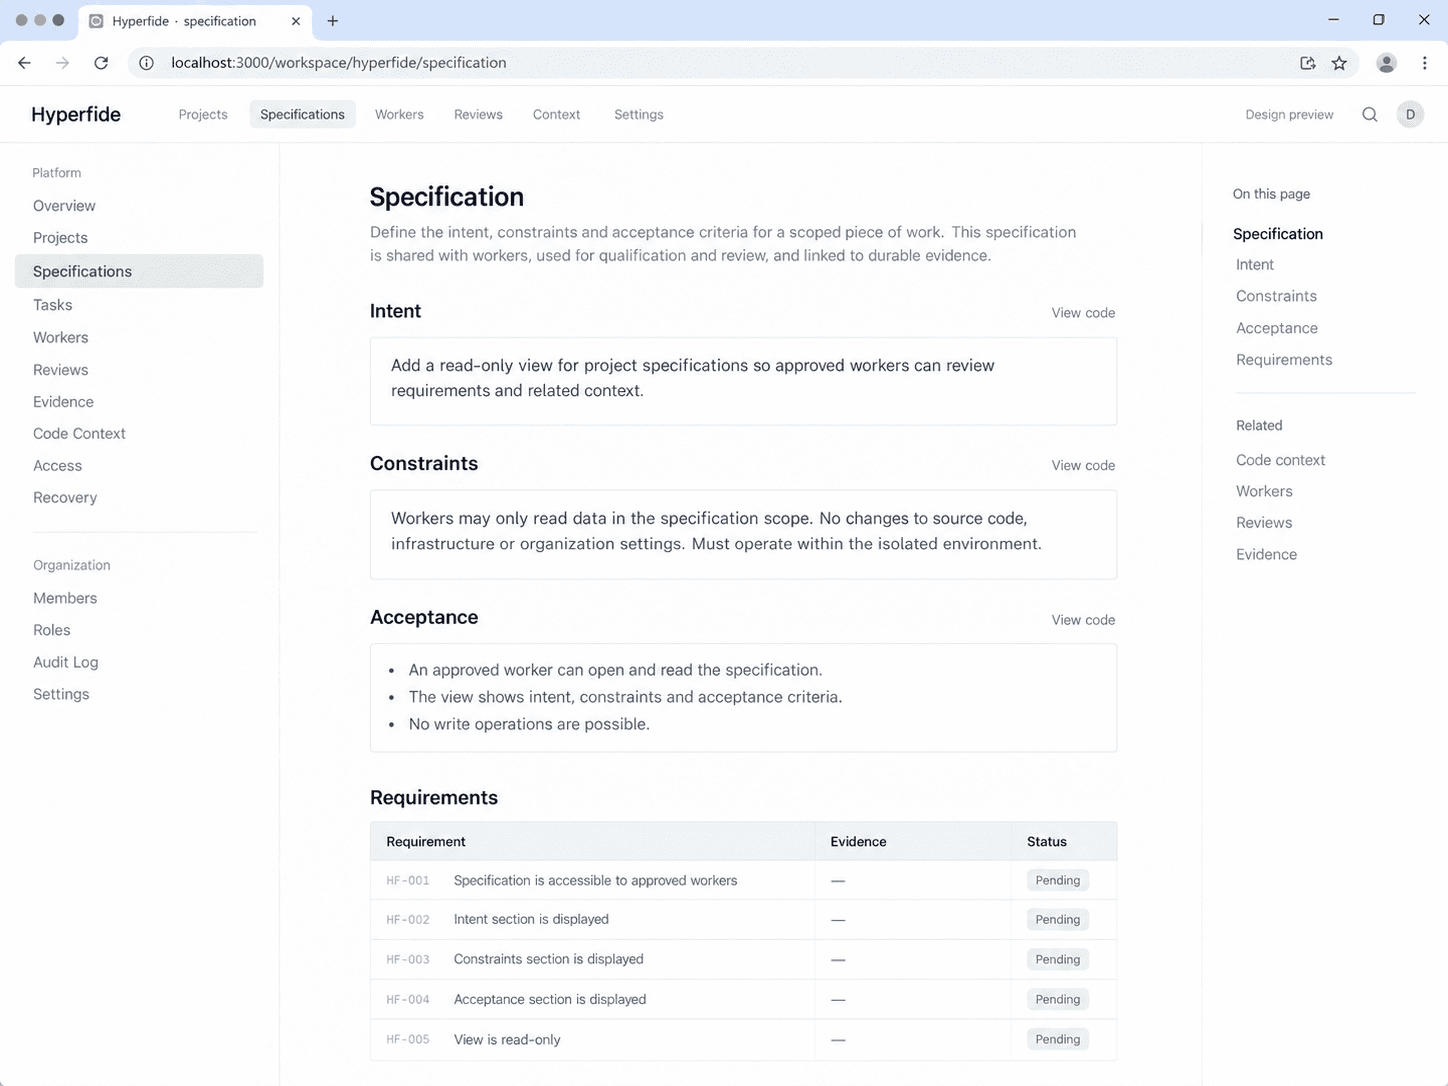Viewport: 1448px width, 1086px height.
Task: Open the Projects top navigation item
Action: [203, 115]
